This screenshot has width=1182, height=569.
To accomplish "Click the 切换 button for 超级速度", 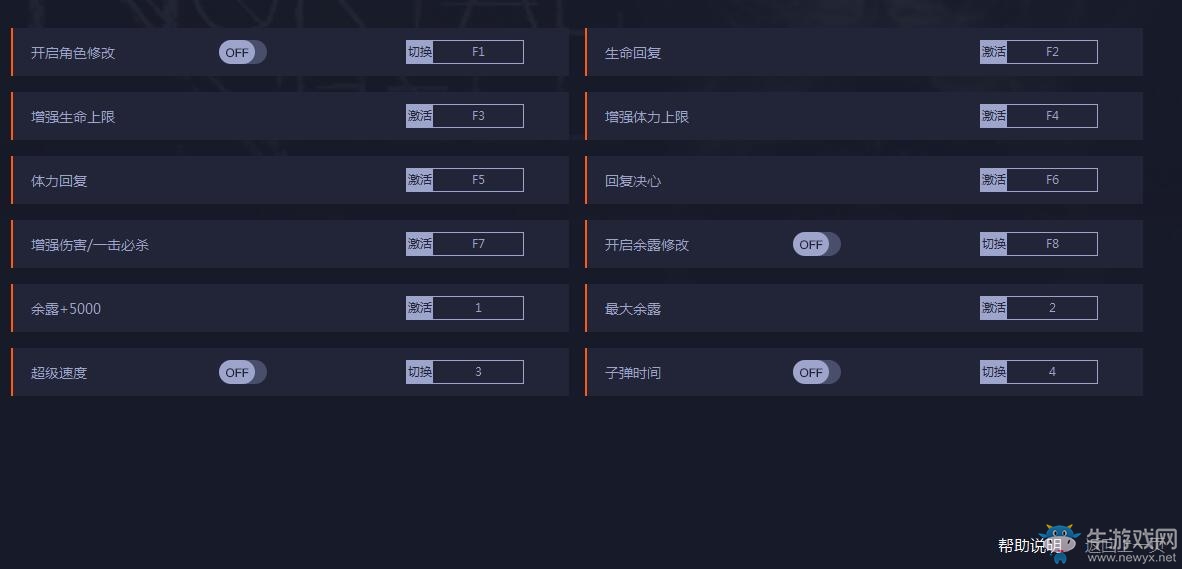I will click(419, 372).
